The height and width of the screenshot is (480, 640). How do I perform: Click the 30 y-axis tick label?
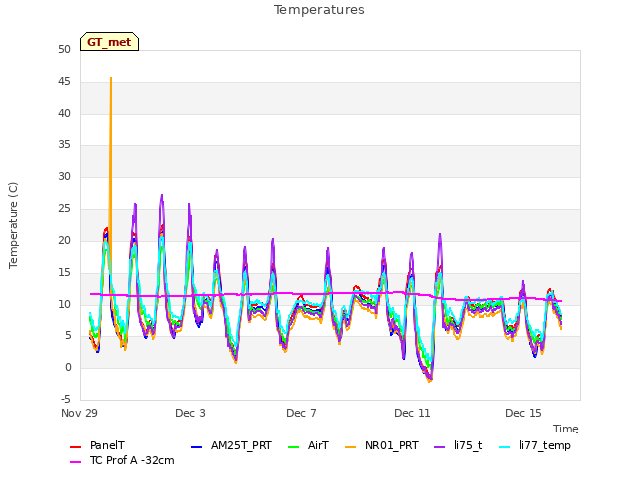[x=64, y=177]
